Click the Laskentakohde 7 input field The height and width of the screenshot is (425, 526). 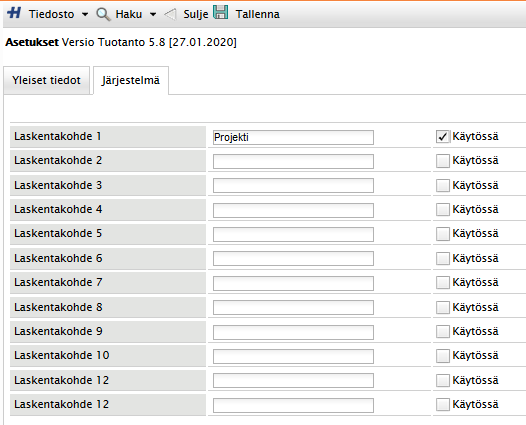293,283
